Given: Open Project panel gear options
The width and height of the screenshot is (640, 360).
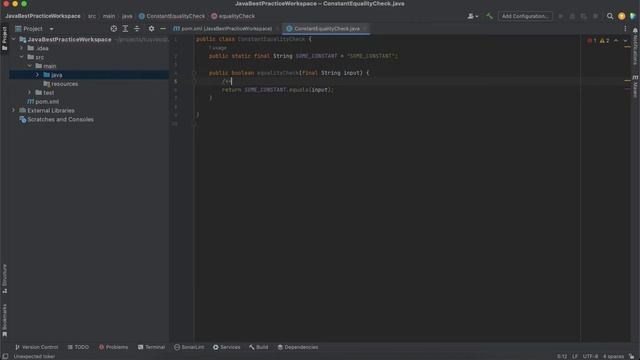Looking at the screenshot, I should point(151,29).
